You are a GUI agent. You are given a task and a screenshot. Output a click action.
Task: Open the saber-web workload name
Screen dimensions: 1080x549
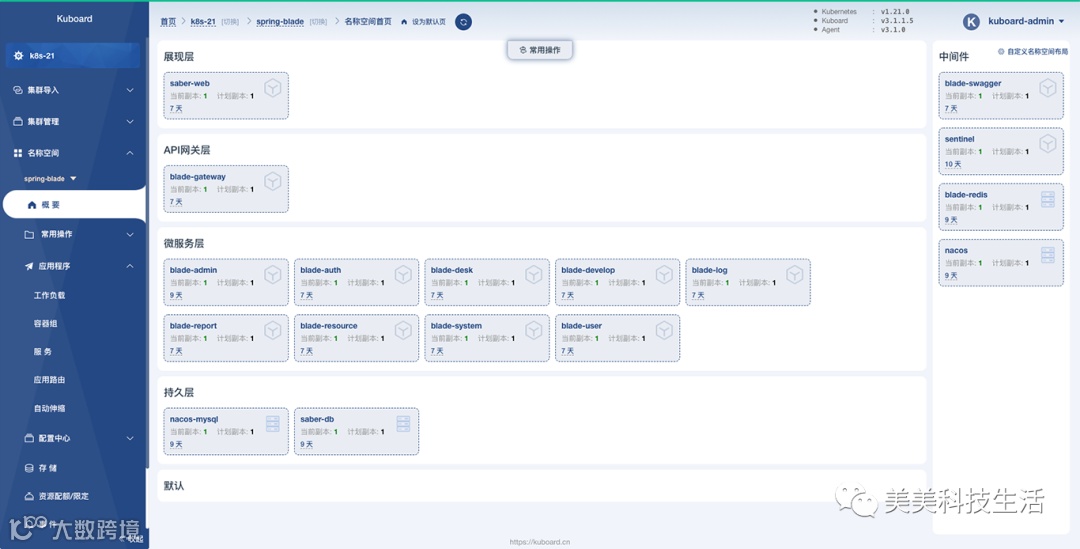pyautogui.click(x=189, y=83)
